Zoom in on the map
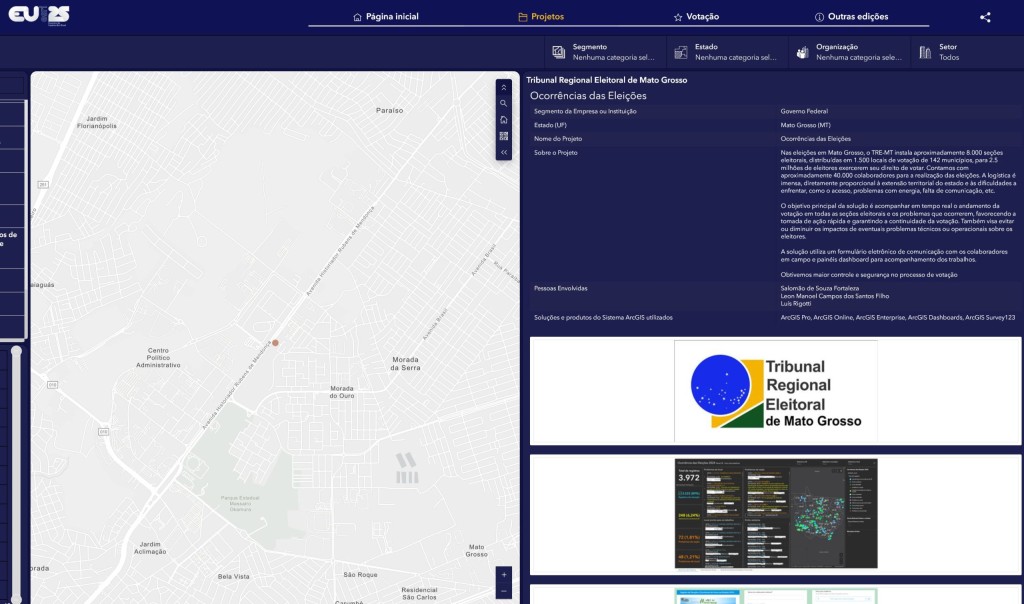Image resolution: width=1024 pixels, height=604 pixels. [504, 575]
